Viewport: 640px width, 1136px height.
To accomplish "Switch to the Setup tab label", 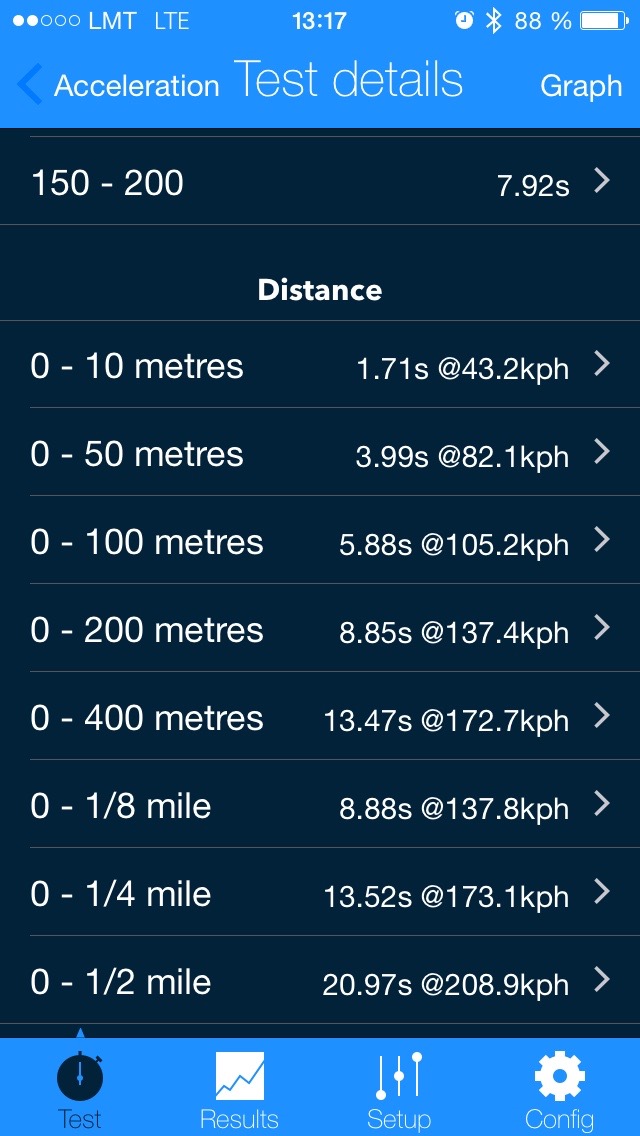I will [x=399, y=1119].
